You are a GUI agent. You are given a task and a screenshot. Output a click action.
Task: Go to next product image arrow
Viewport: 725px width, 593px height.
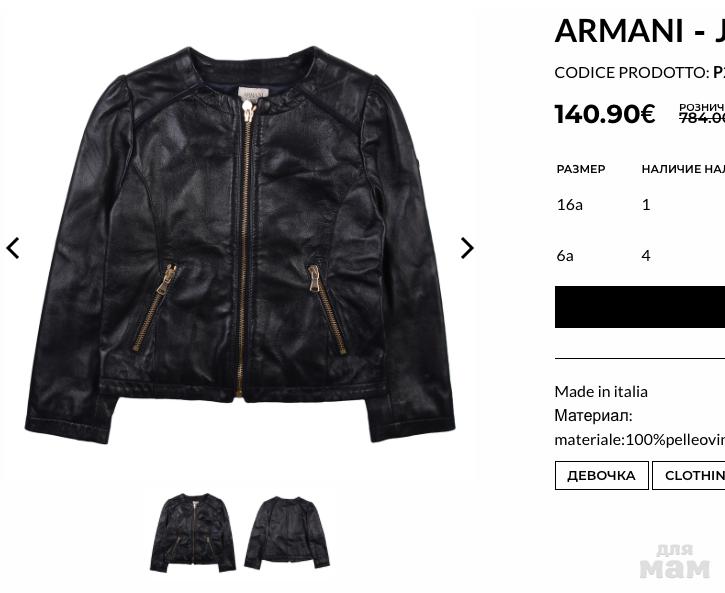pyautogui.click(x=467, y=248)
